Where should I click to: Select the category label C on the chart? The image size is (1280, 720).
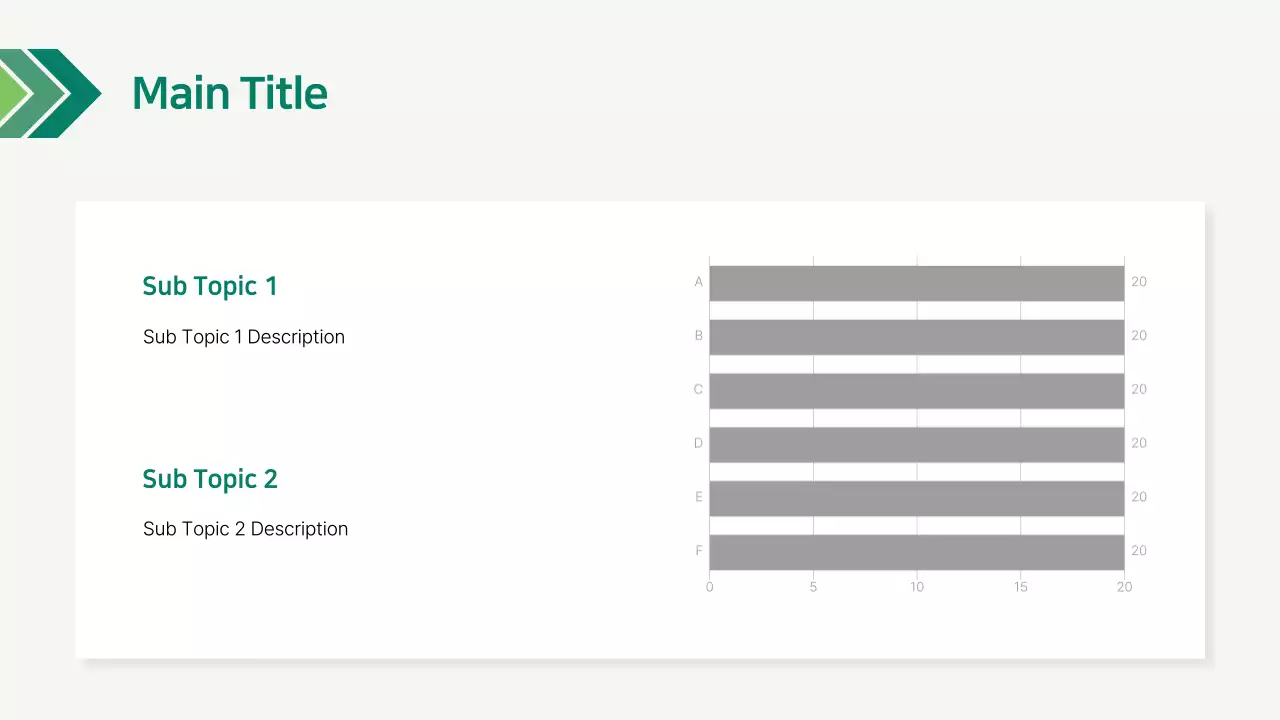pos(698,389)
